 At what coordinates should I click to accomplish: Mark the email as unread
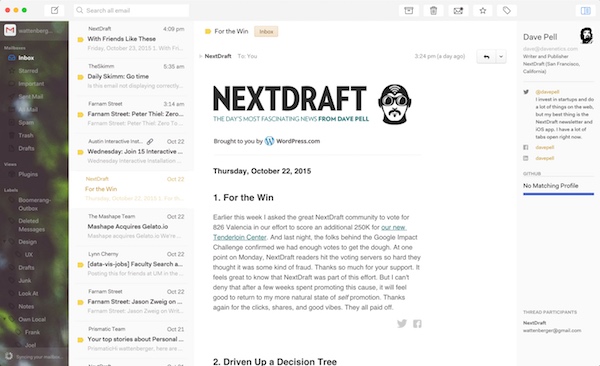click(458, 10)
